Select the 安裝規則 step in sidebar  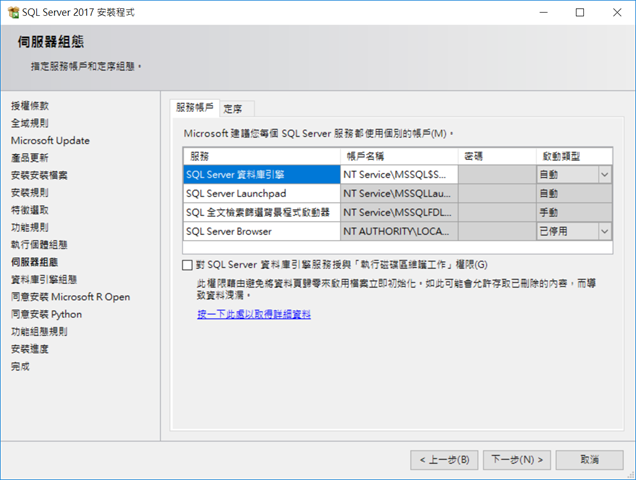coord(30,192)
